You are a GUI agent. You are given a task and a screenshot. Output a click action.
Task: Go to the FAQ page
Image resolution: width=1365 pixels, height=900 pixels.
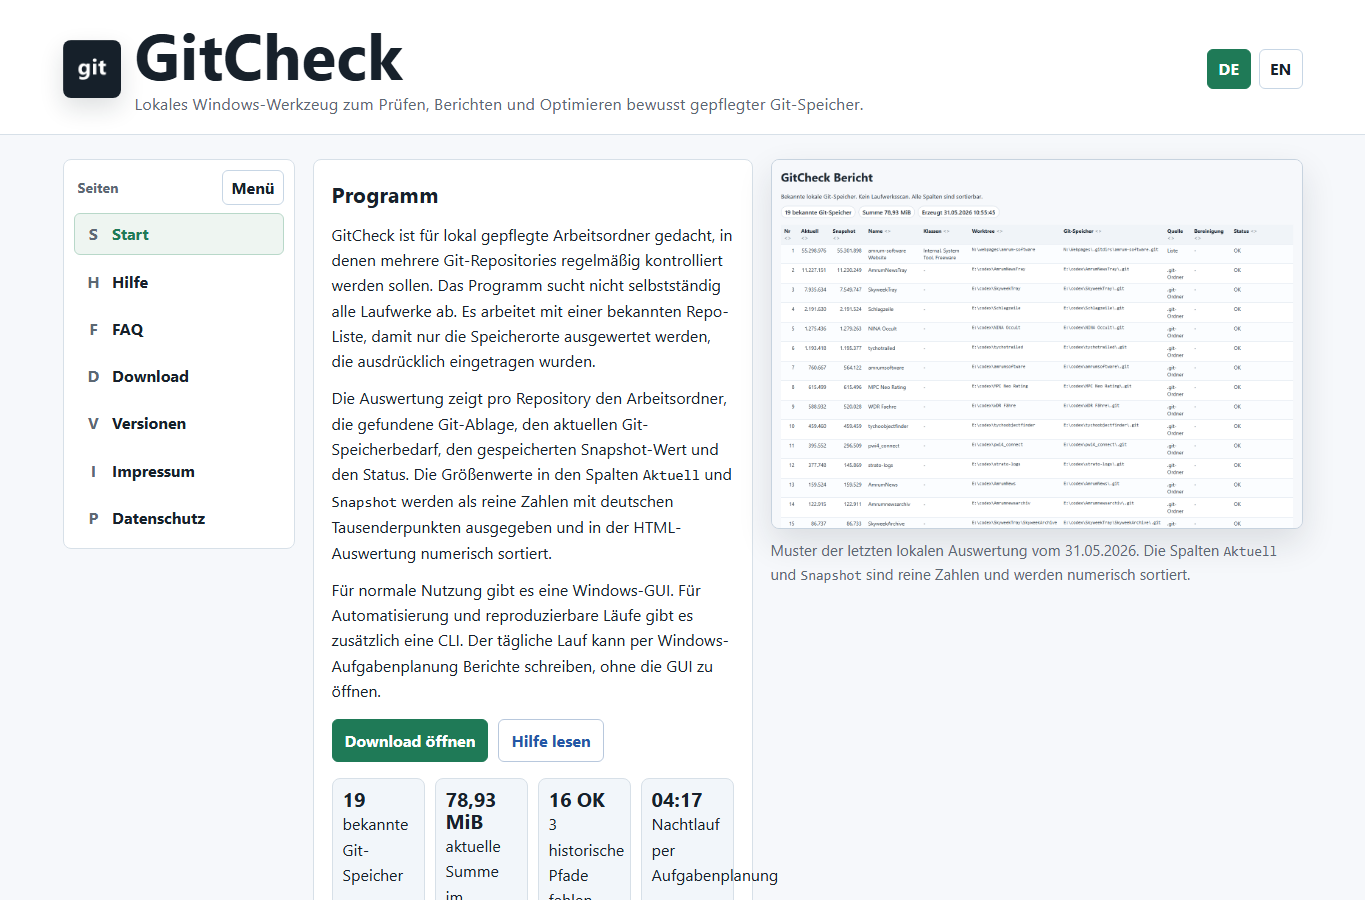click(x=179, y=329)
